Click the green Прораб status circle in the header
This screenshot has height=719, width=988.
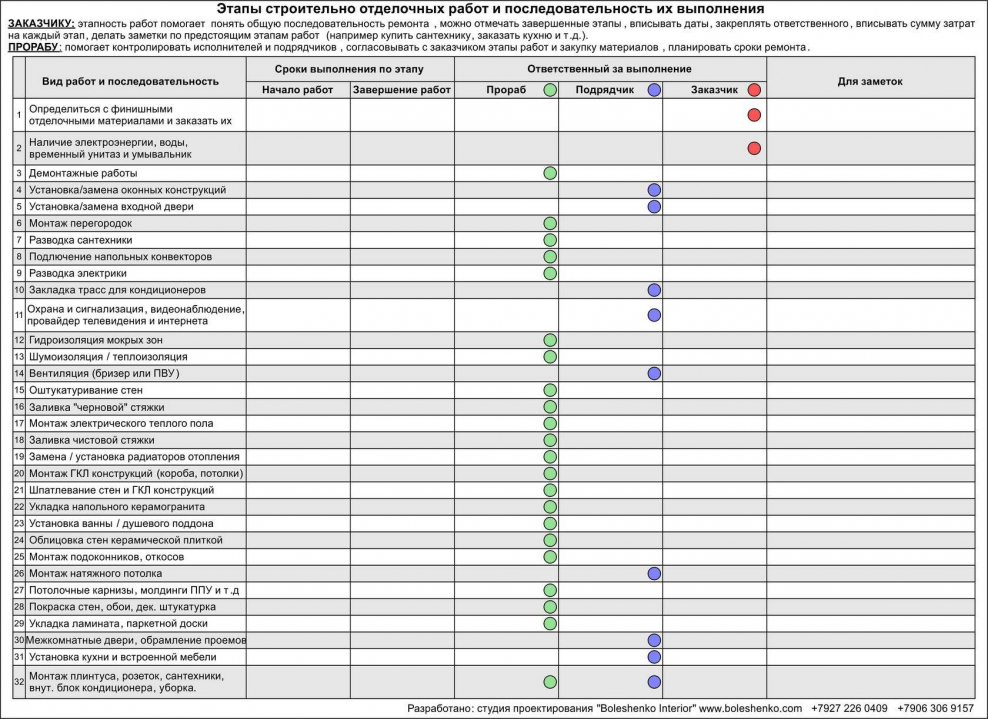coord(548,90)
